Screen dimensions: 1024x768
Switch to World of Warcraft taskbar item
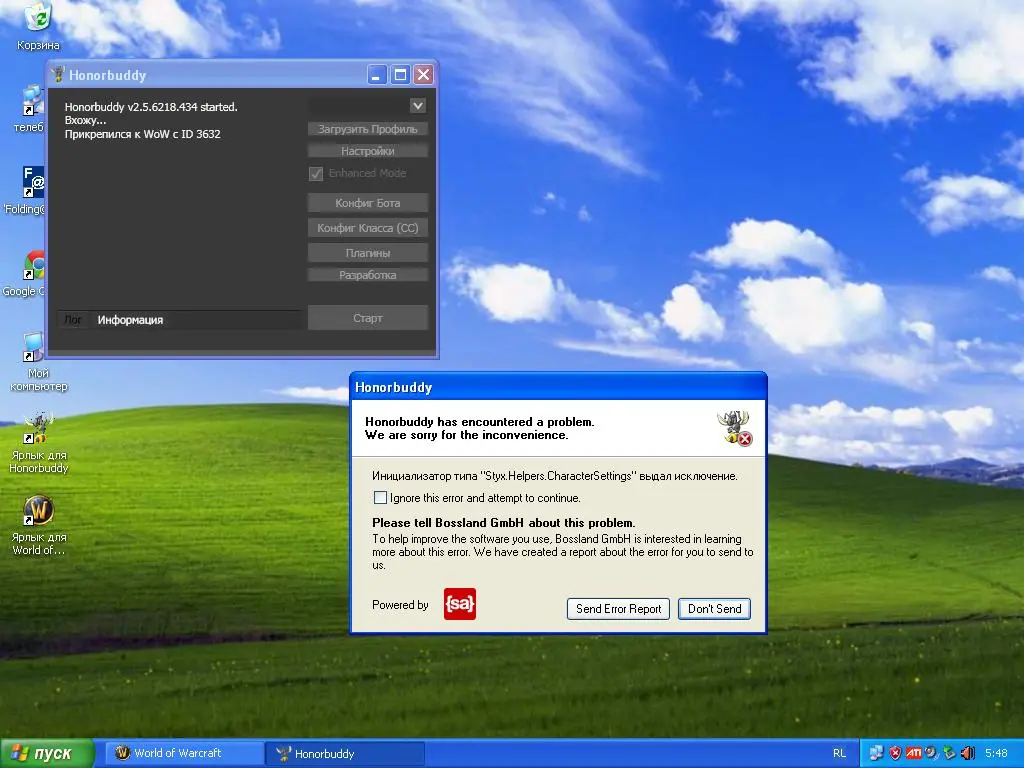[x=178, y=753]
